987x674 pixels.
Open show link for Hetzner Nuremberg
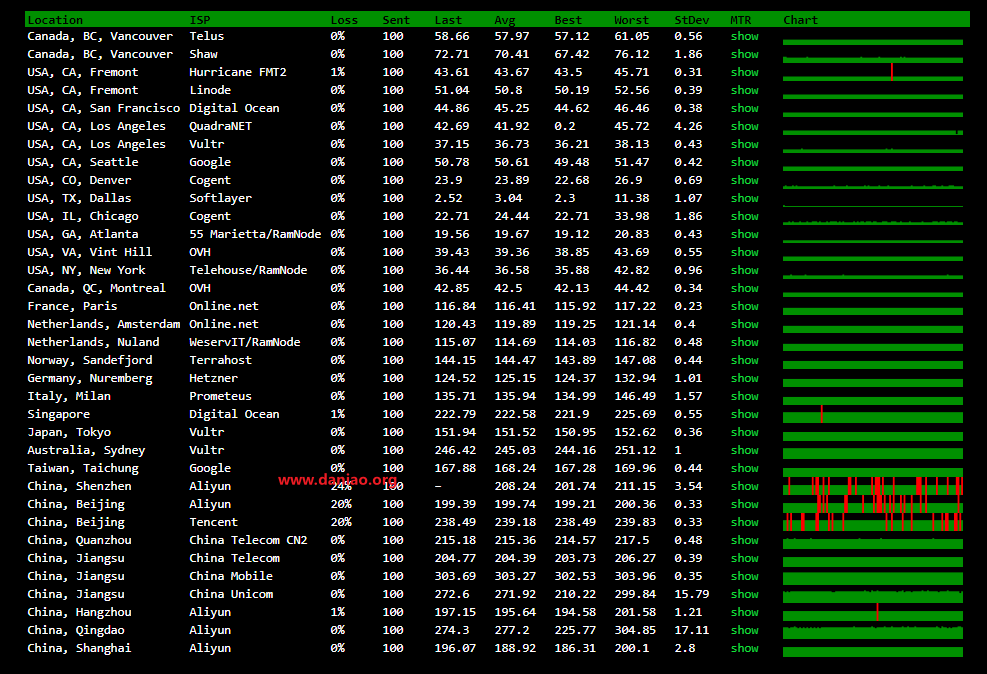(744, 378)
